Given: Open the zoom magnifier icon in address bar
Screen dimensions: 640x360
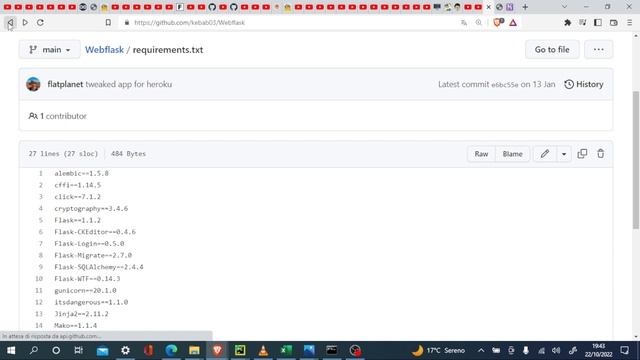Looking at the screenshot, I should [478, 23].
